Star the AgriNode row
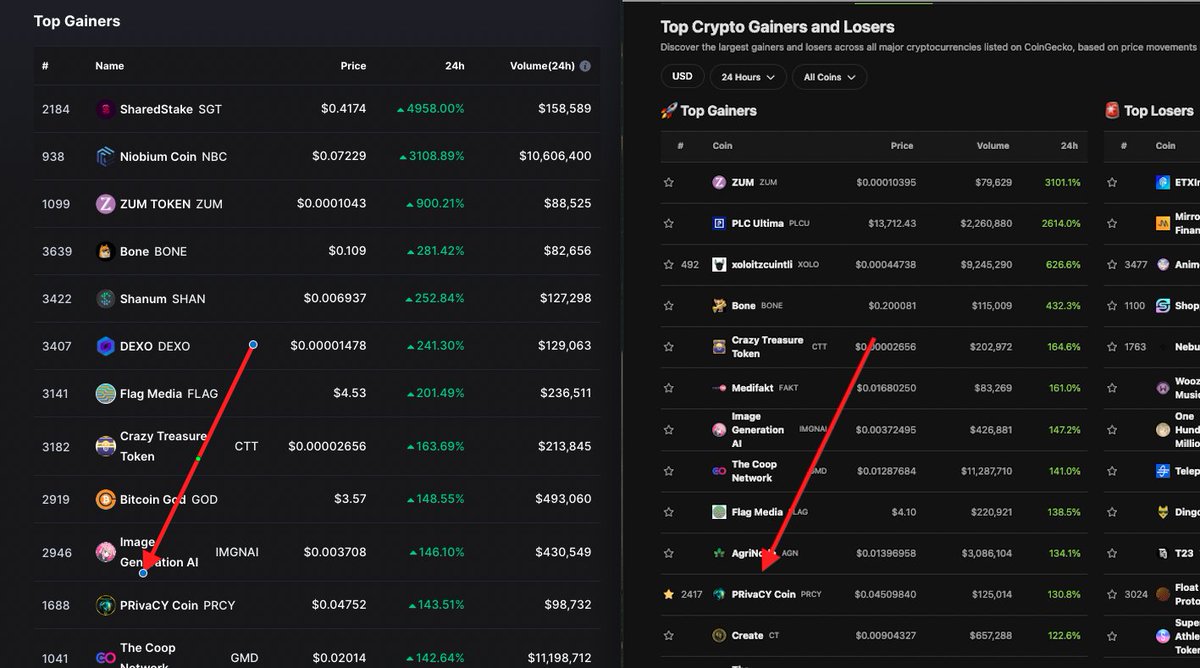The width and height of the screenshot is (1200, 668). [668, 553]
